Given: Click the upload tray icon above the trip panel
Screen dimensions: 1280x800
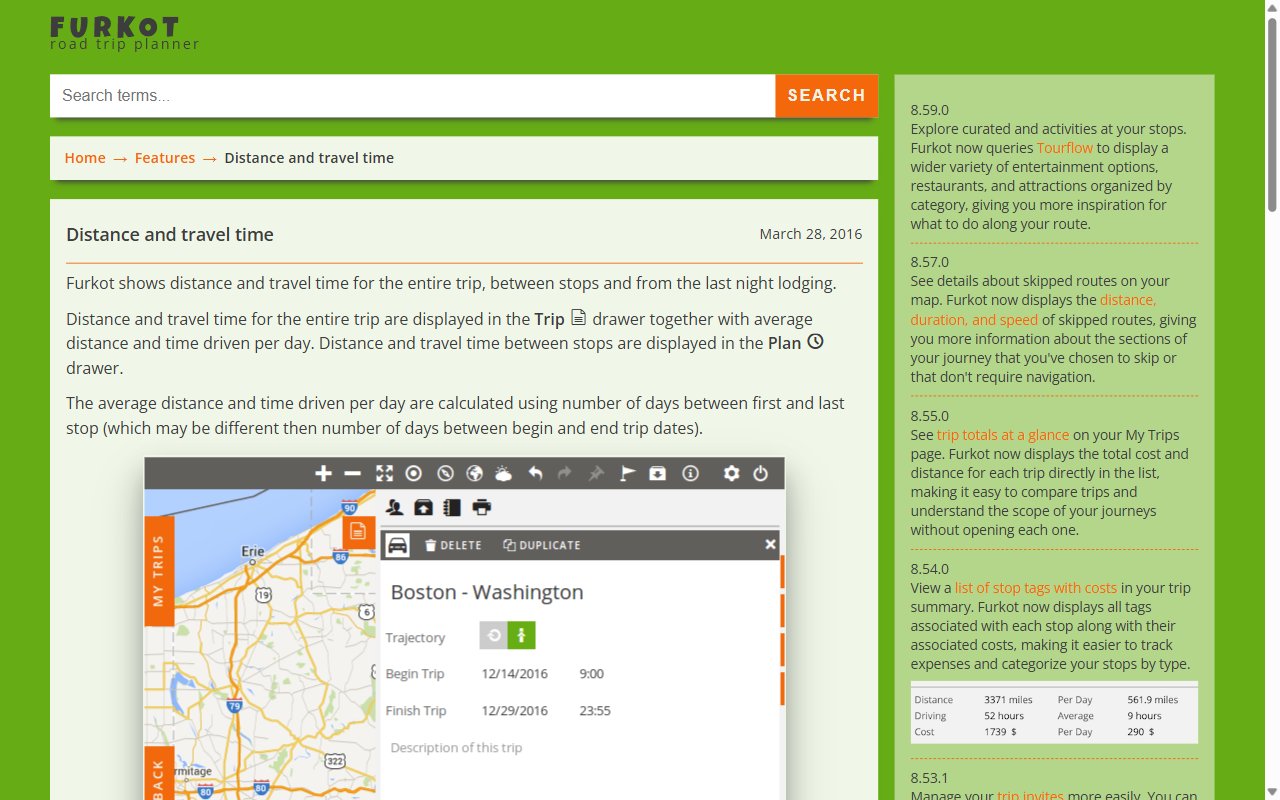Looking at the screenshot, I should click(423, 507).
